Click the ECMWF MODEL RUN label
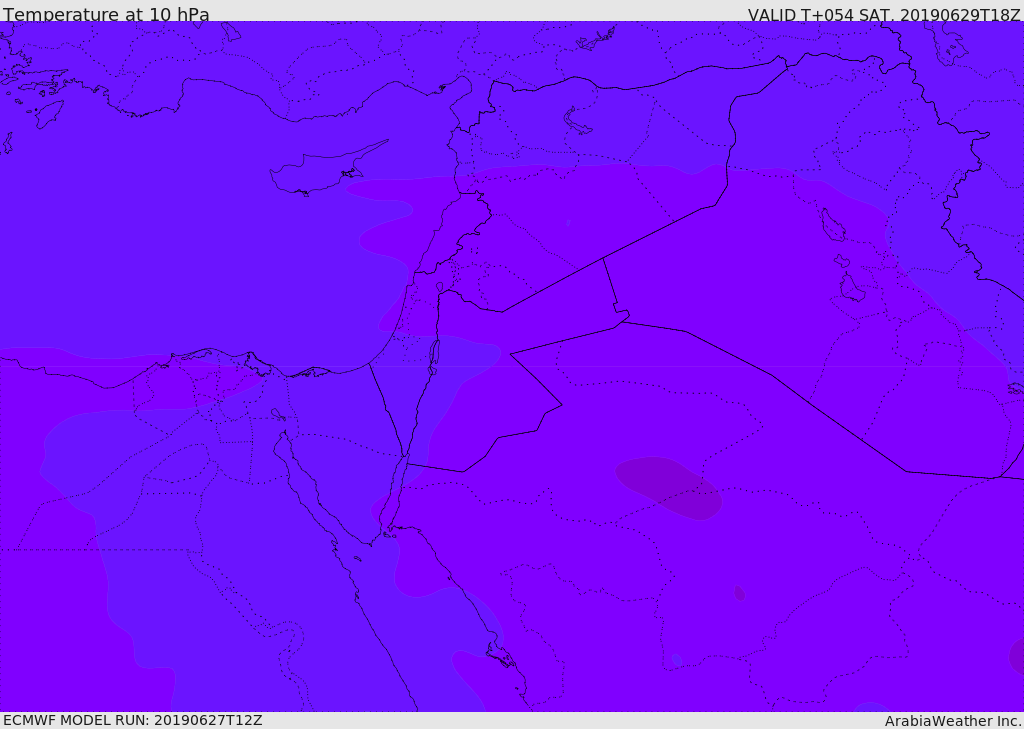1024x729 pixels. click(x=133, y=721)
